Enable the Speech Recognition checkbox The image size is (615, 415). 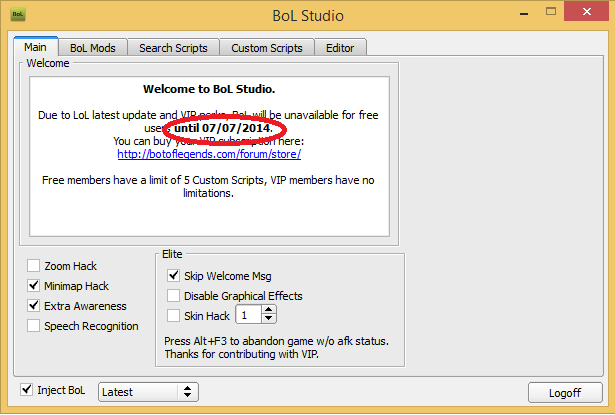(34, 326)
